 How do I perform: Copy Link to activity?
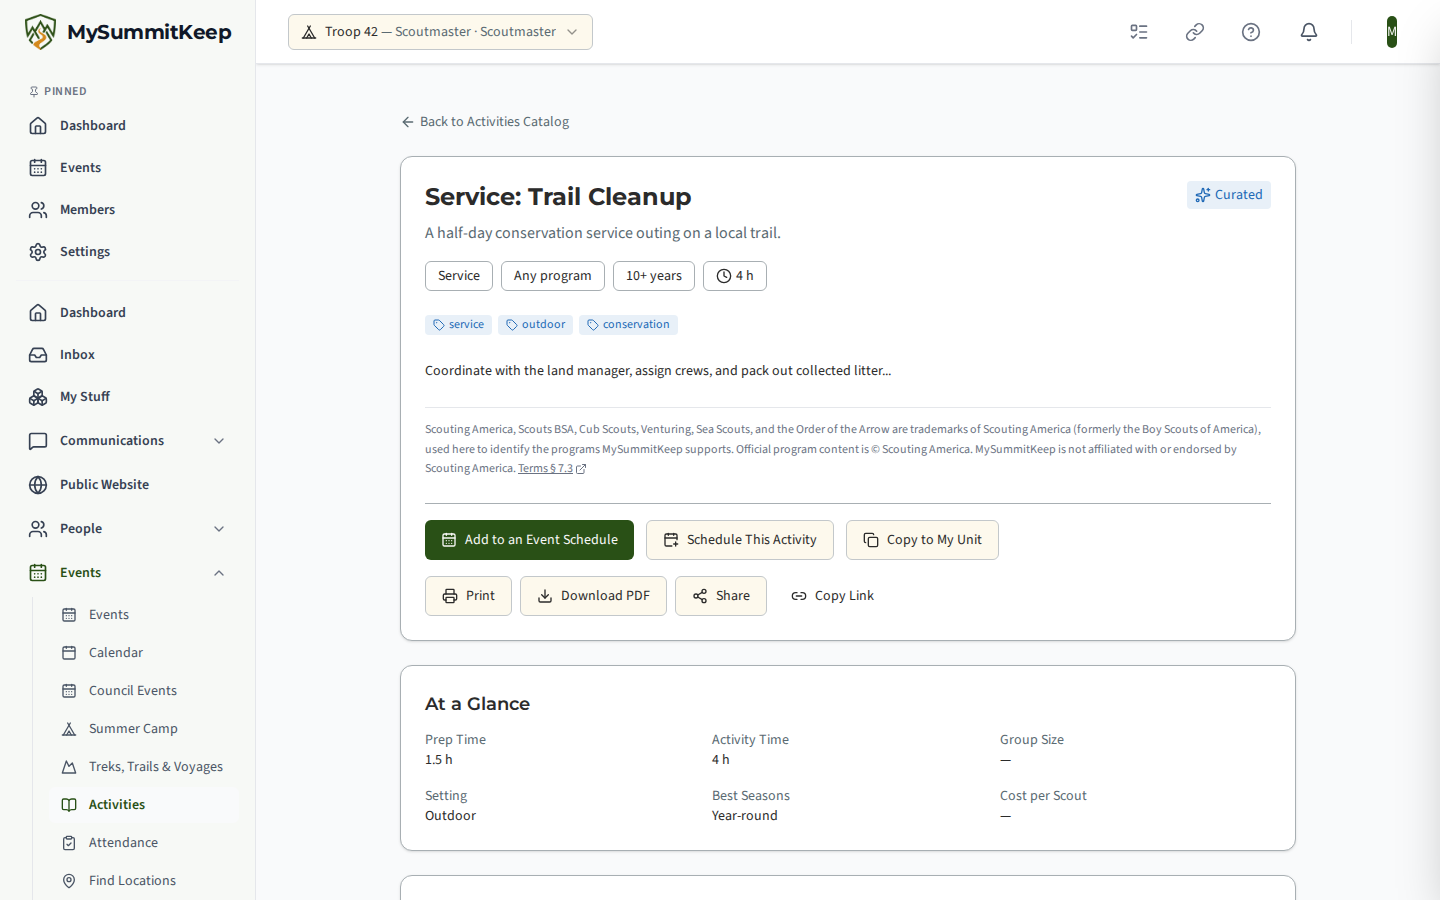pos(832,596)
